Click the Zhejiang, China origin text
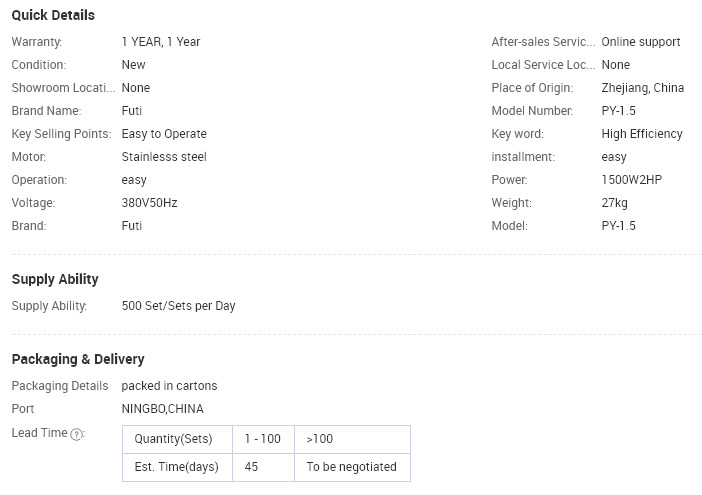Screen dimensions: 702x495 [x=642, y=88]
